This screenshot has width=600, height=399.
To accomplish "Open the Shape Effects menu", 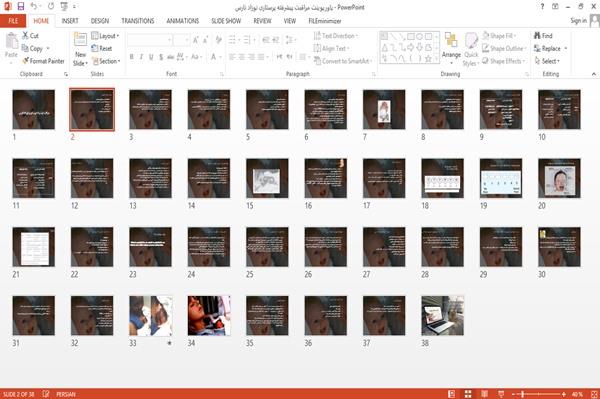I will (x=504, y=61).
